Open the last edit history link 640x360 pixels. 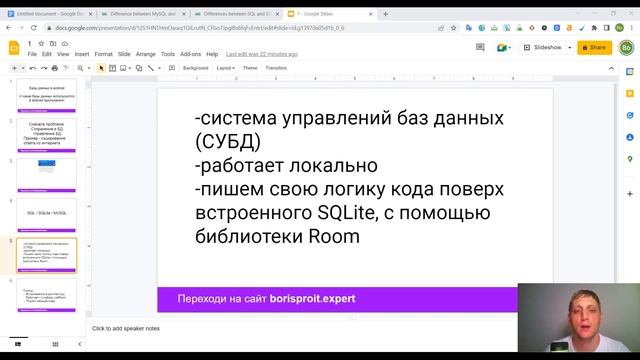[x=262, y=54]
